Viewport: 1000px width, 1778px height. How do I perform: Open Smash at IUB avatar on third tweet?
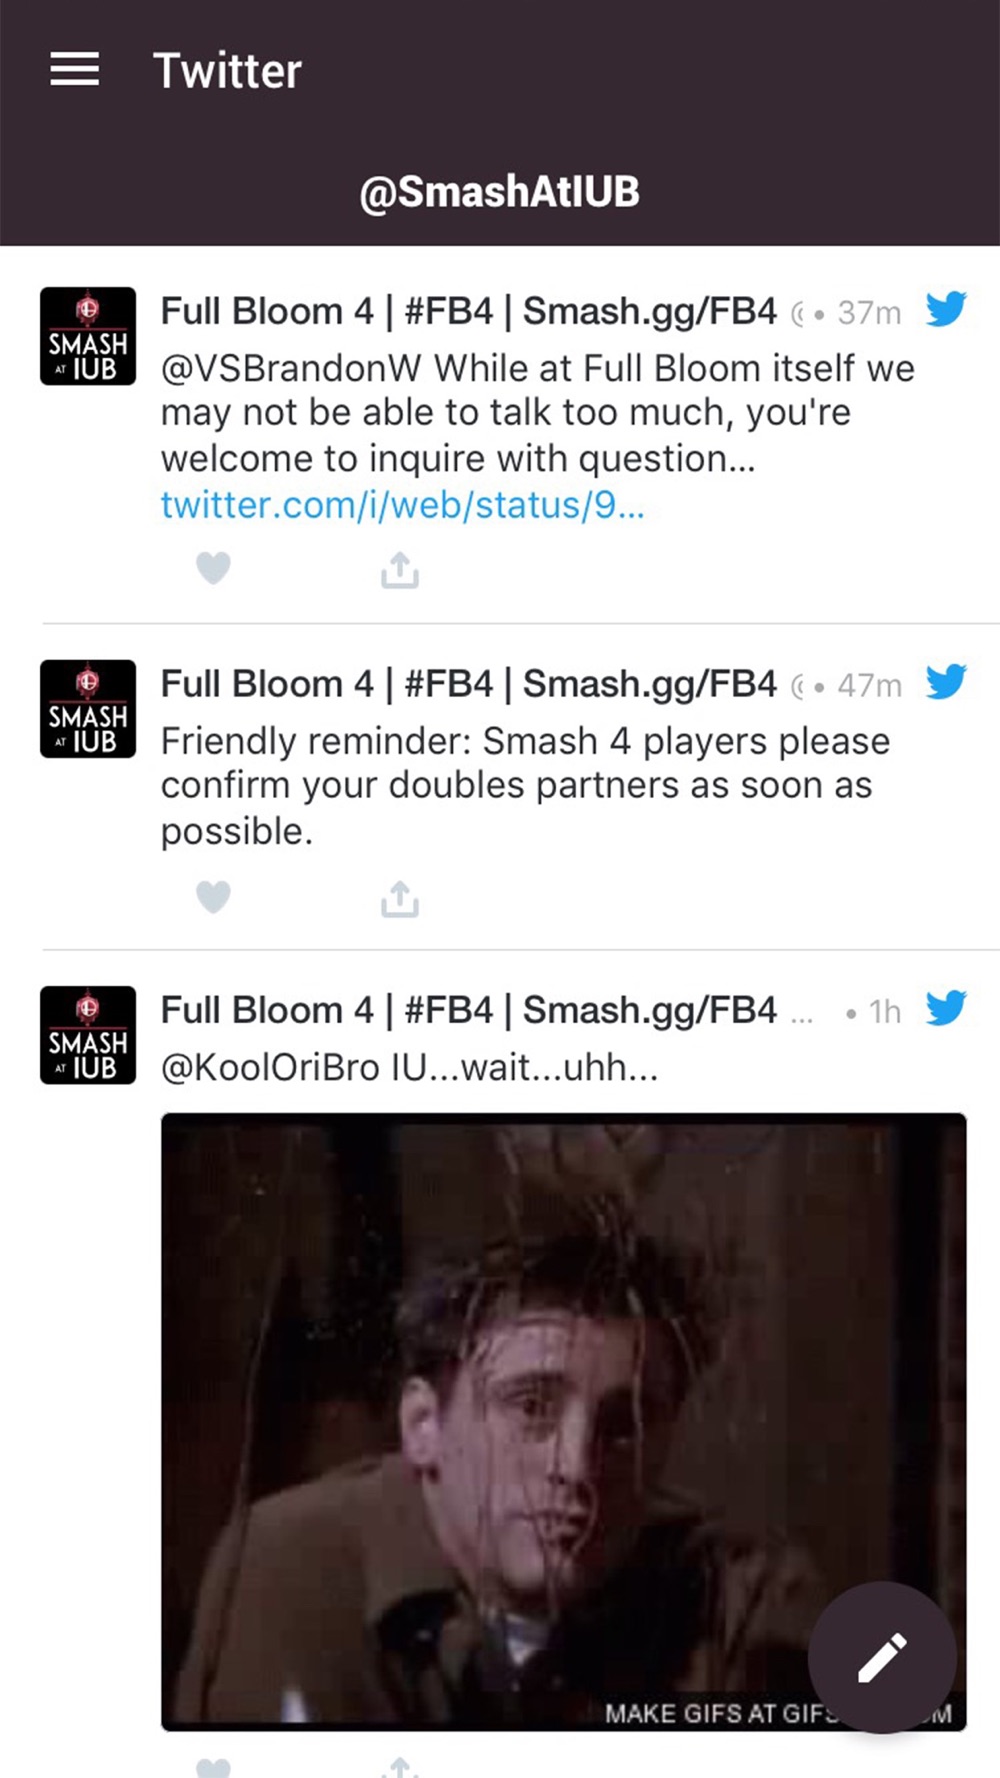(x=88, y=1035)
